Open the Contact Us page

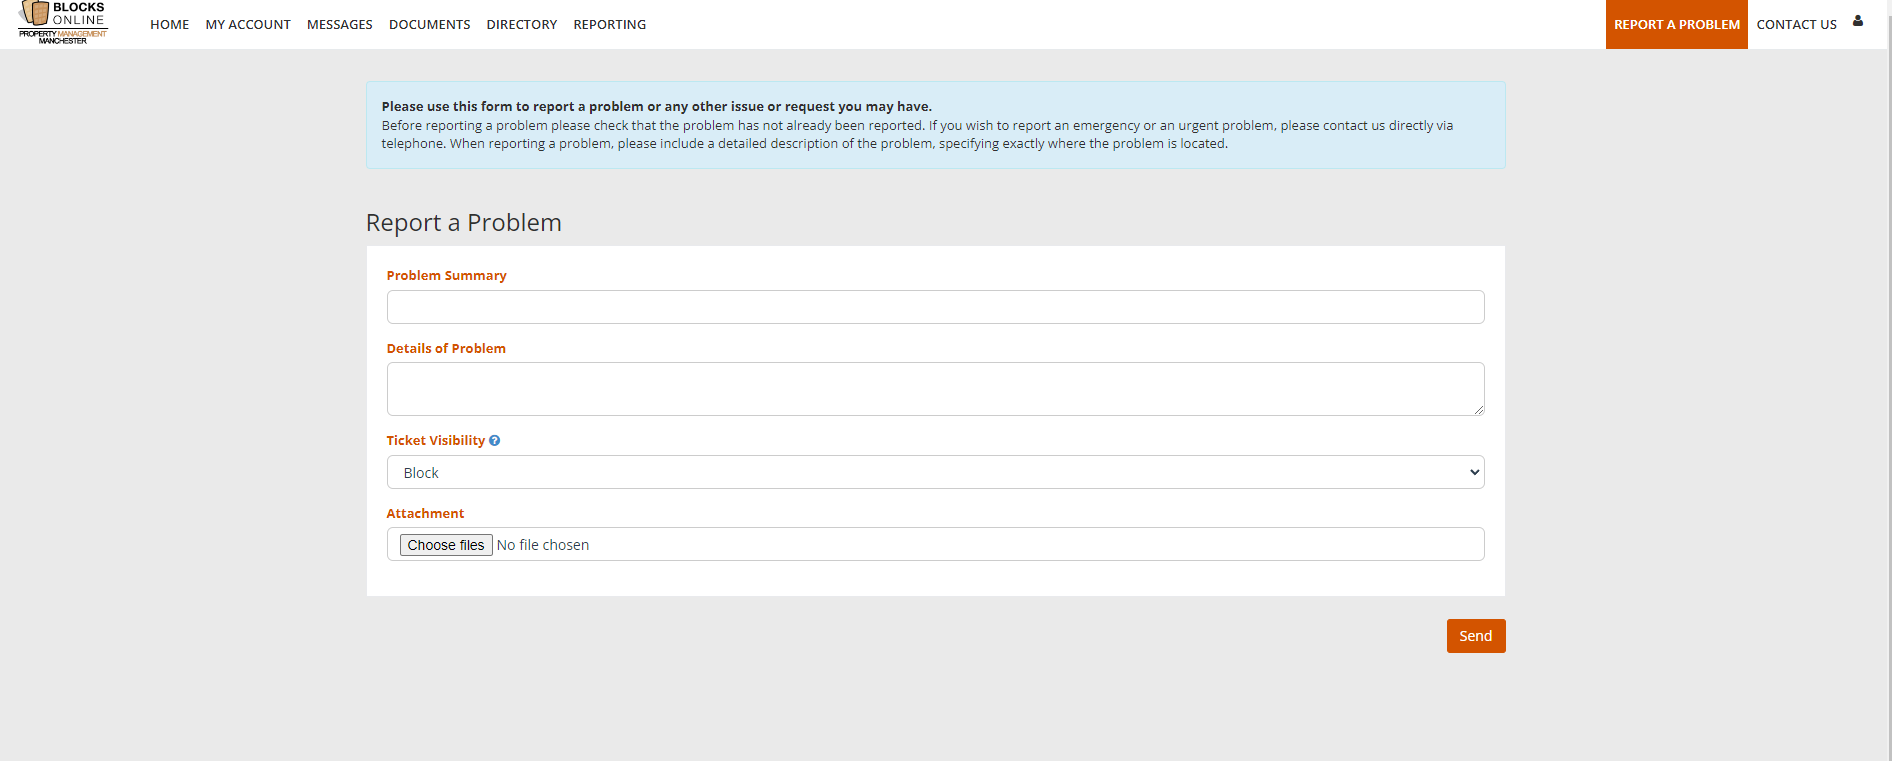[x=1796, y=24]
